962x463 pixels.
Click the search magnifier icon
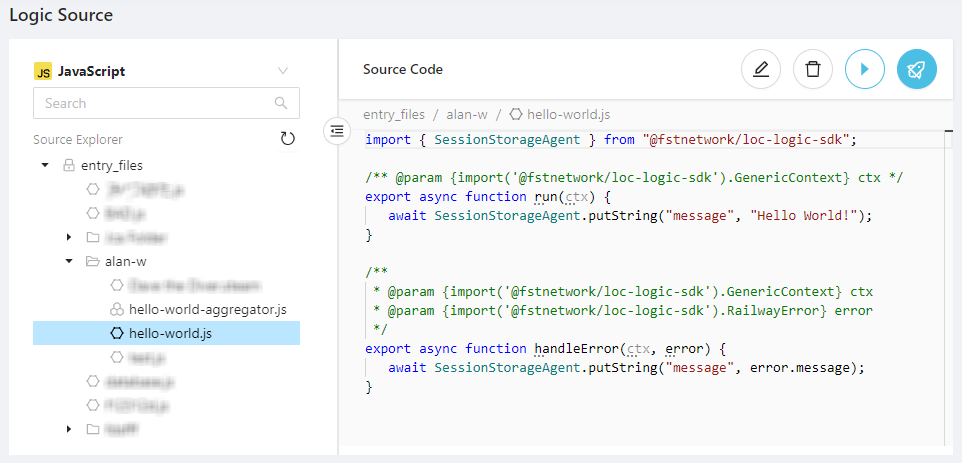[x=281, y=103]
